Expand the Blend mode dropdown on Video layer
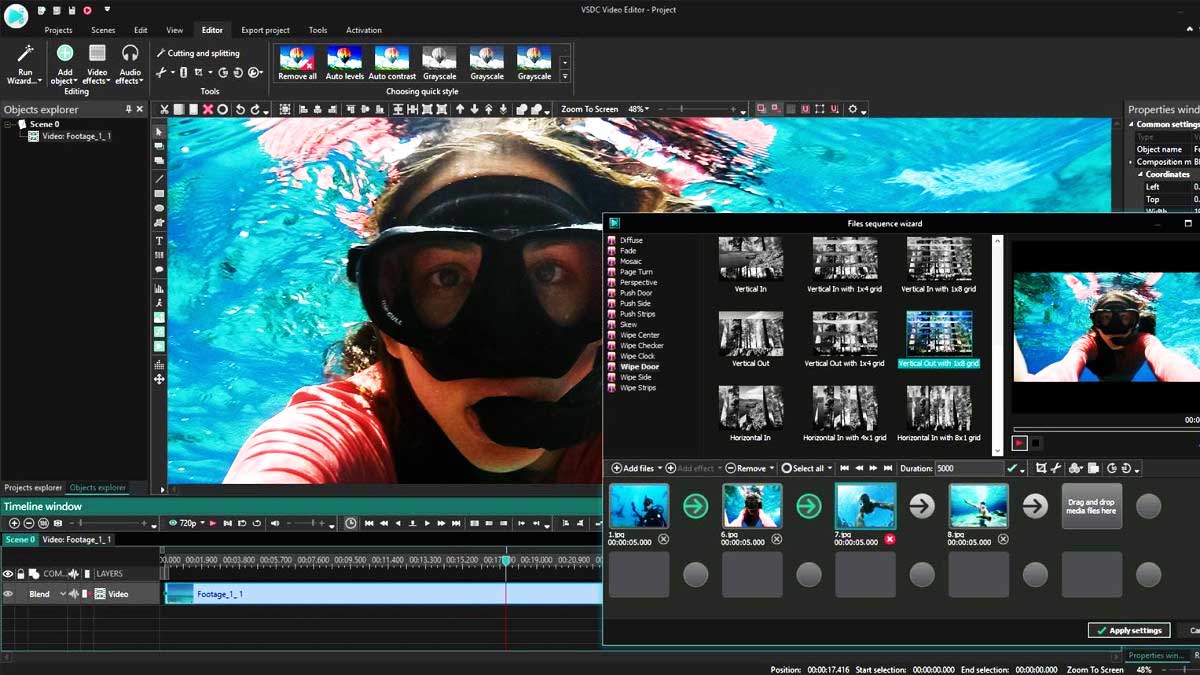Viewport: 1200px width, 675px height. (x=62, y=594)
